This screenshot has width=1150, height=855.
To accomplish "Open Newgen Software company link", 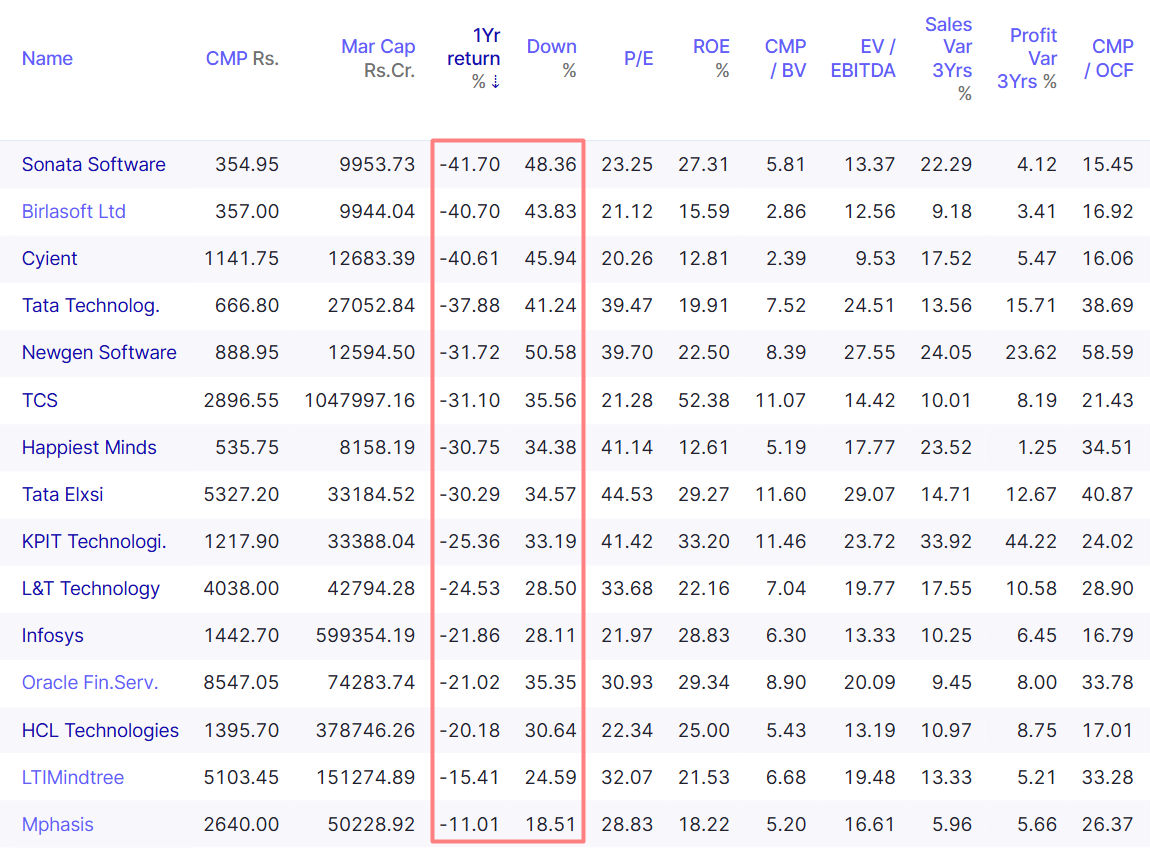I will point(99,352).
